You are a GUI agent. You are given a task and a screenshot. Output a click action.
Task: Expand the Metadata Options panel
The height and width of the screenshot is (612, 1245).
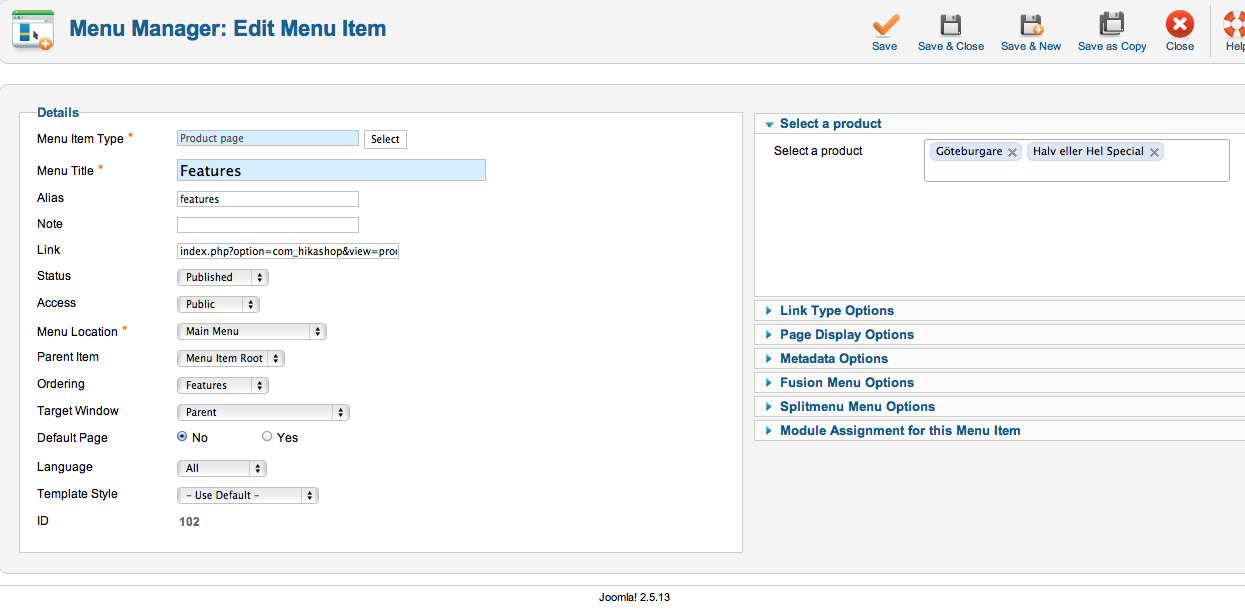tap(834, 359)
